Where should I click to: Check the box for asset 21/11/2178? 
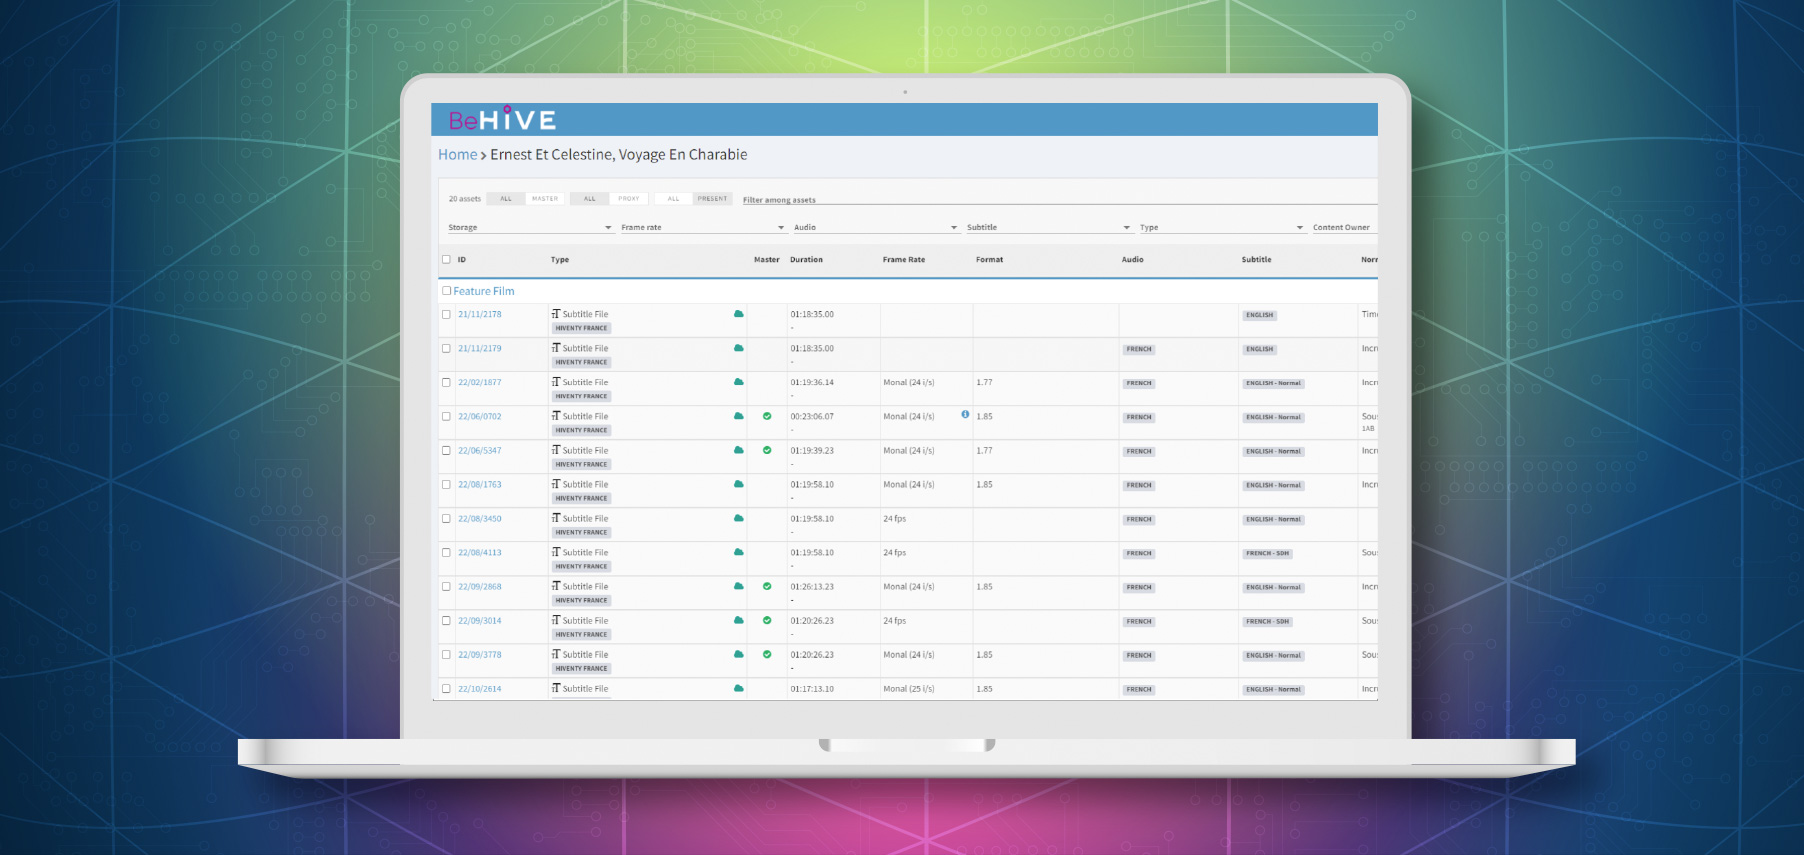click(x=446, y=314)
